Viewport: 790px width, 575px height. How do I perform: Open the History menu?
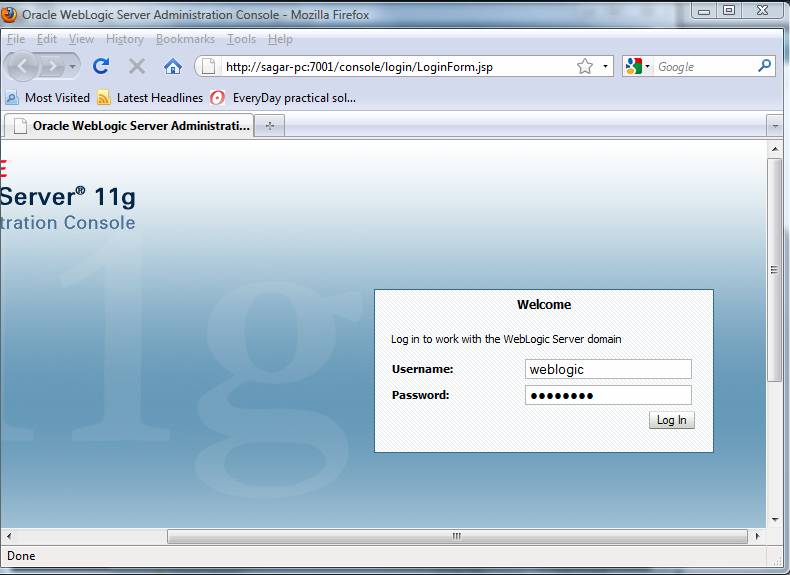tap(124, 39)
